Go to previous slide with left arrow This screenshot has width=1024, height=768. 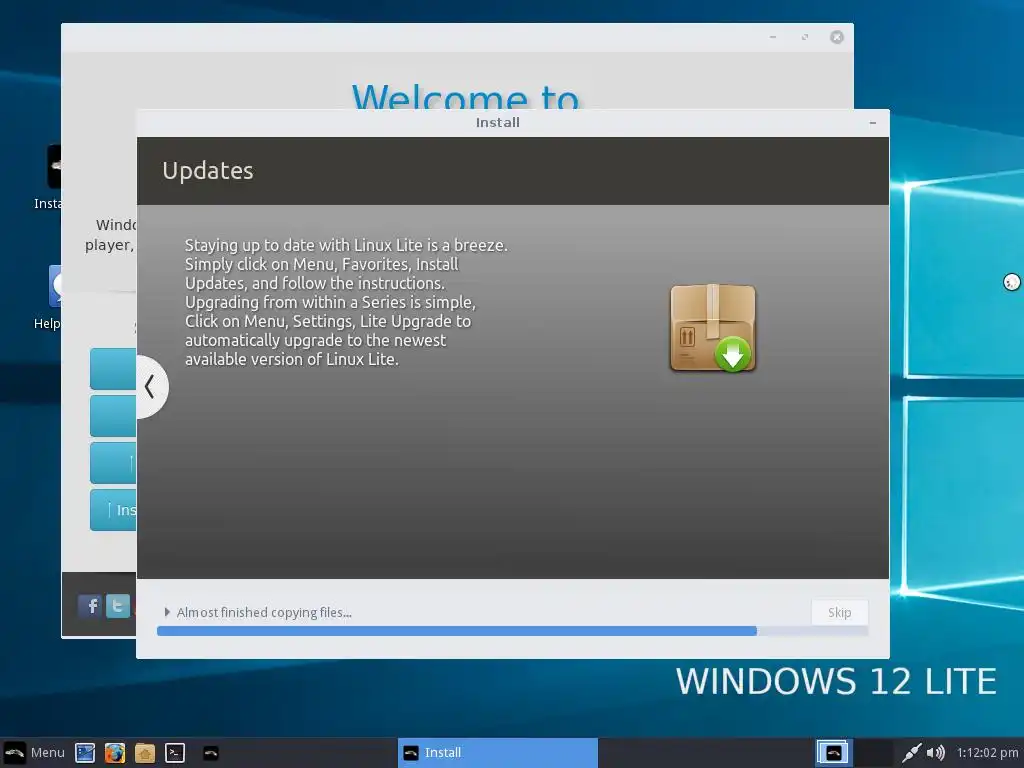pos(151,387)
